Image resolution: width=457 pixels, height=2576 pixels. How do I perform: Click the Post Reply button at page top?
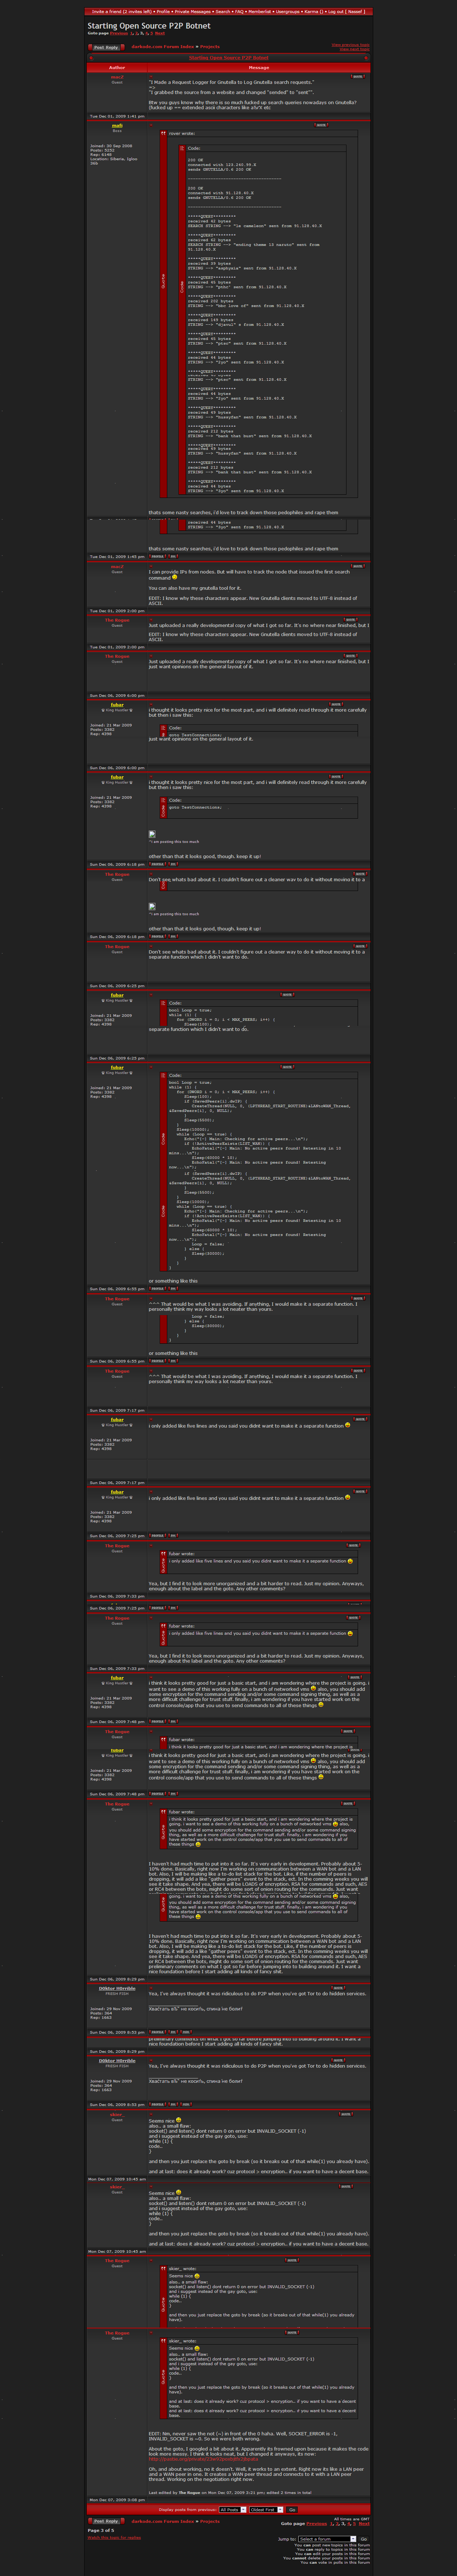click(106, 47)
